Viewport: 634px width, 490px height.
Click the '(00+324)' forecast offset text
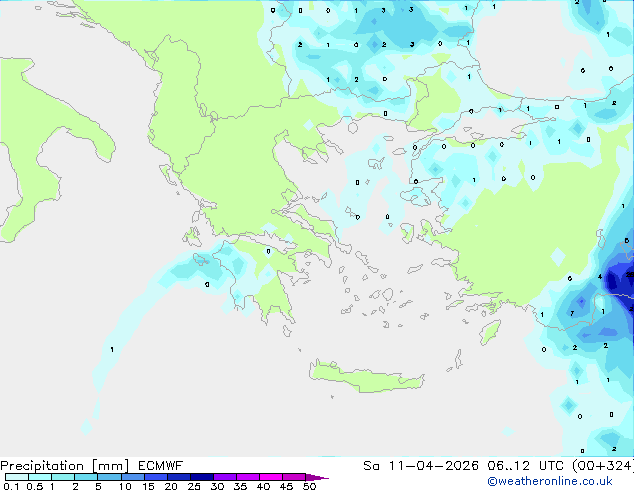pyautogui.click(x=602, y=466)
